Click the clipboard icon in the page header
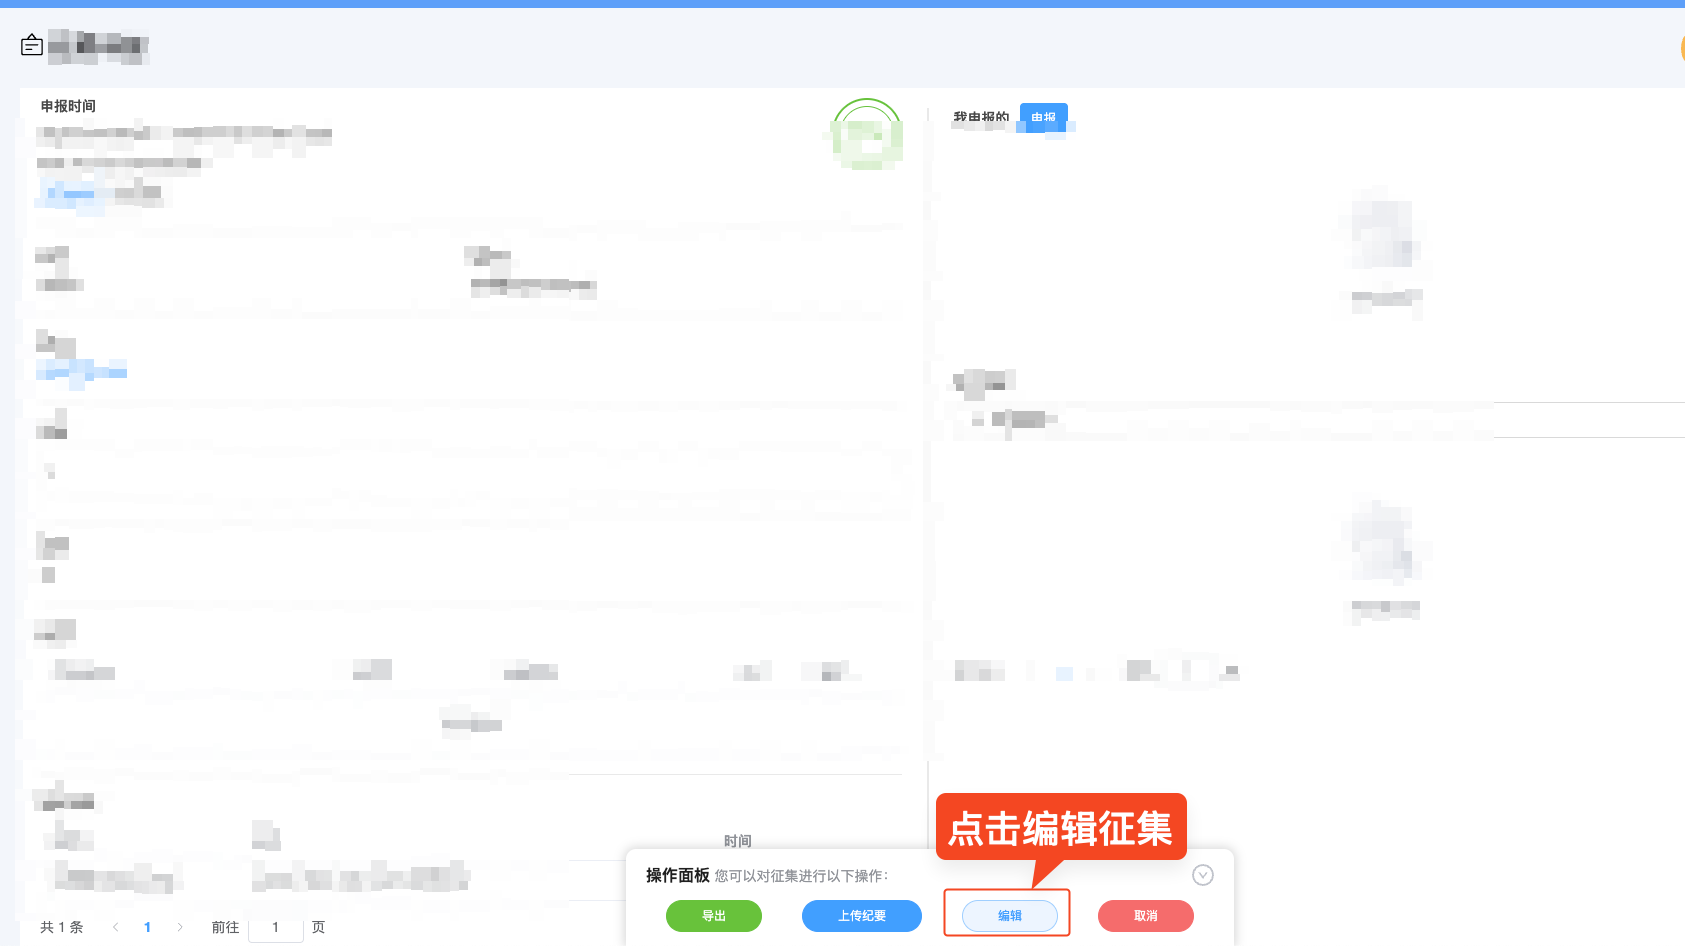The width and height of the screenshot is (1685, 946). click(31, 45)
